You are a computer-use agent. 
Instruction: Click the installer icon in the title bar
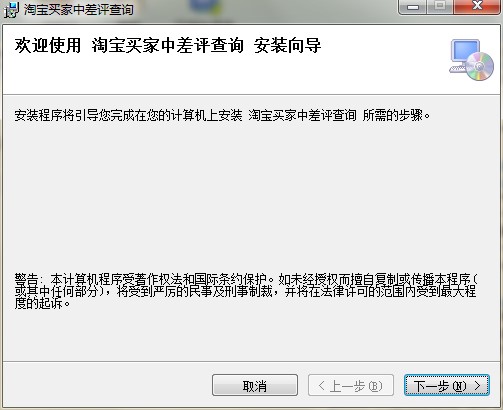point(11,9)
